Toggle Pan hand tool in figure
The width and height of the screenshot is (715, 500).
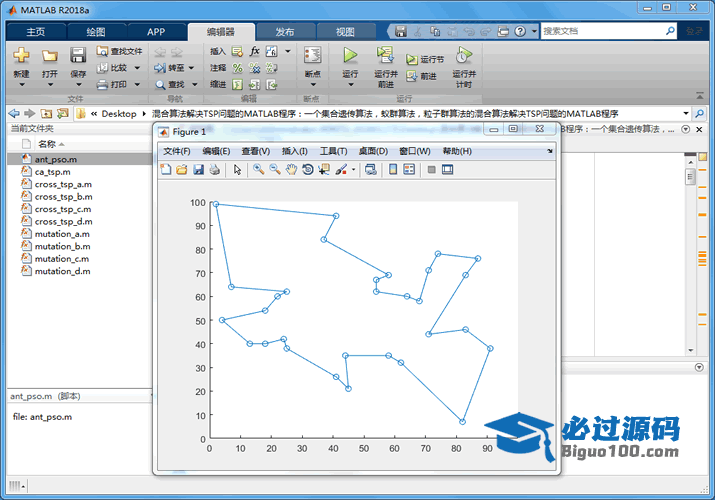pos(291,170)
